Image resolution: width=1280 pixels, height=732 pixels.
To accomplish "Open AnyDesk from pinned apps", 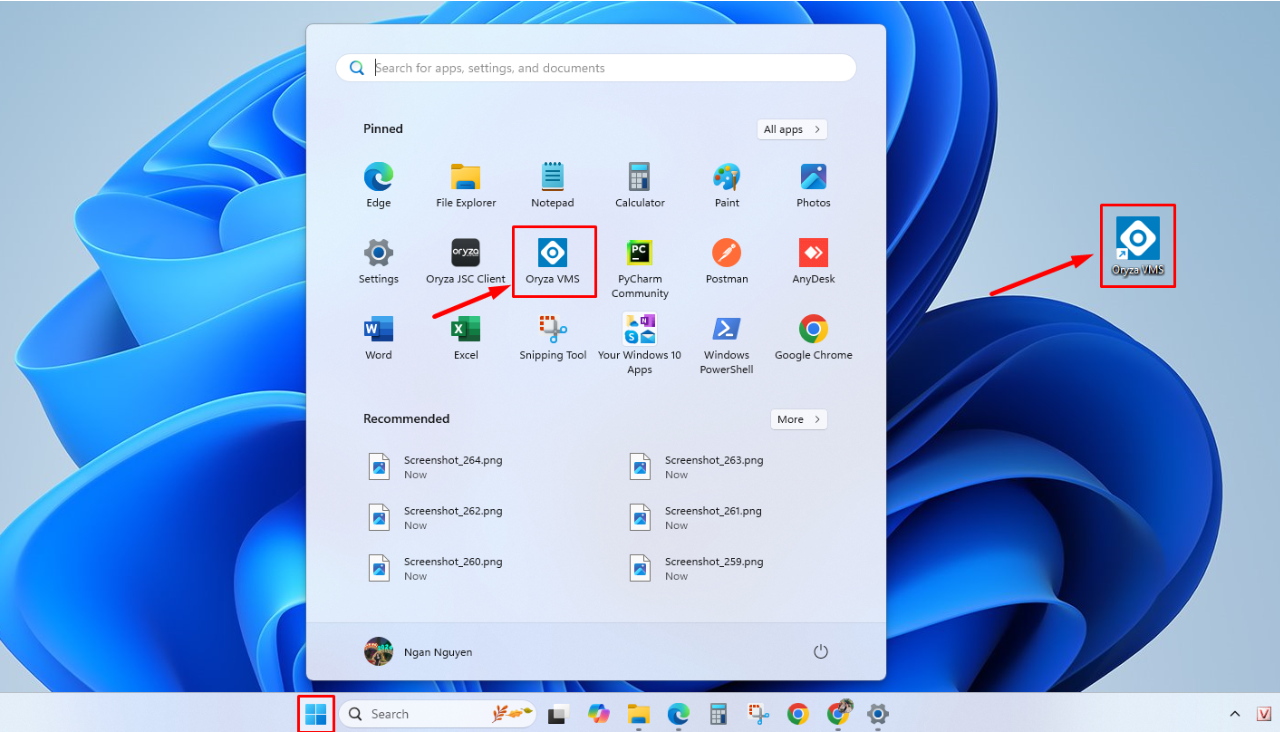I will coord(813,261).
